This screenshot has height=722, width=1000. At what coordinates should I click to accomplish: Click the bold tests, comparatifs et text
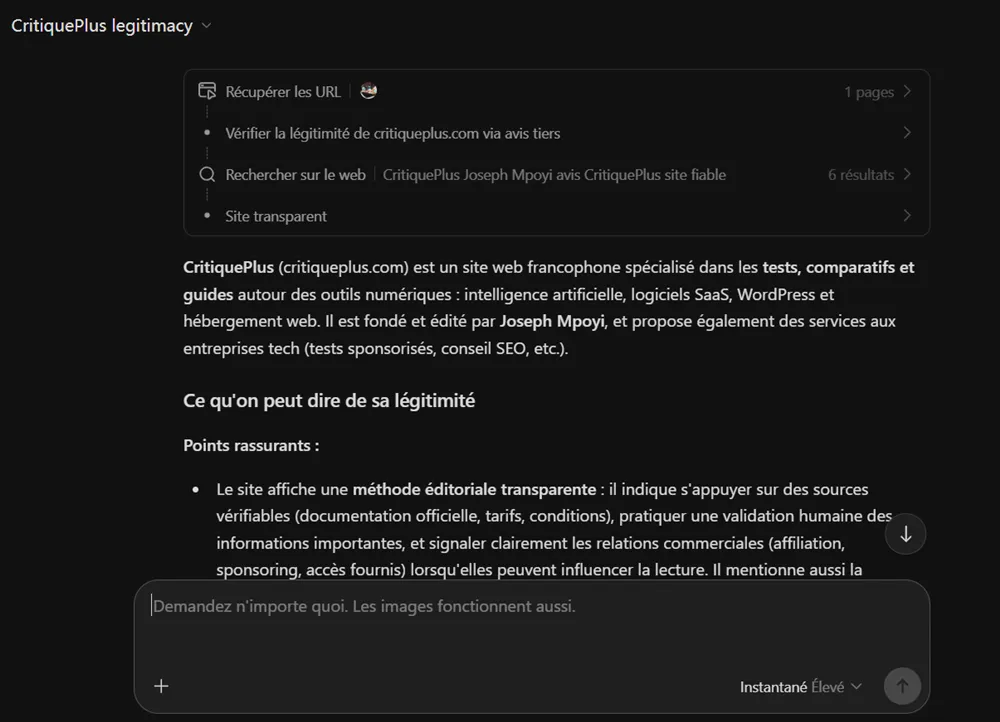click(838, 267)
